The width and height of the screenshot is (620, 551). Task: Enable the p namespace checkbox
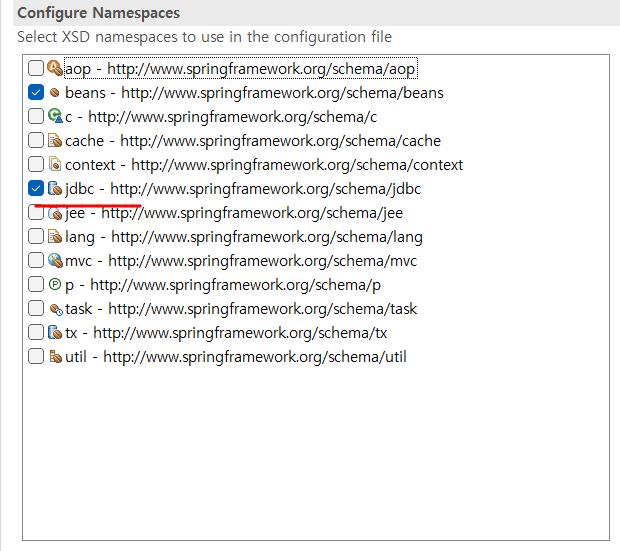tap(36, 284)
